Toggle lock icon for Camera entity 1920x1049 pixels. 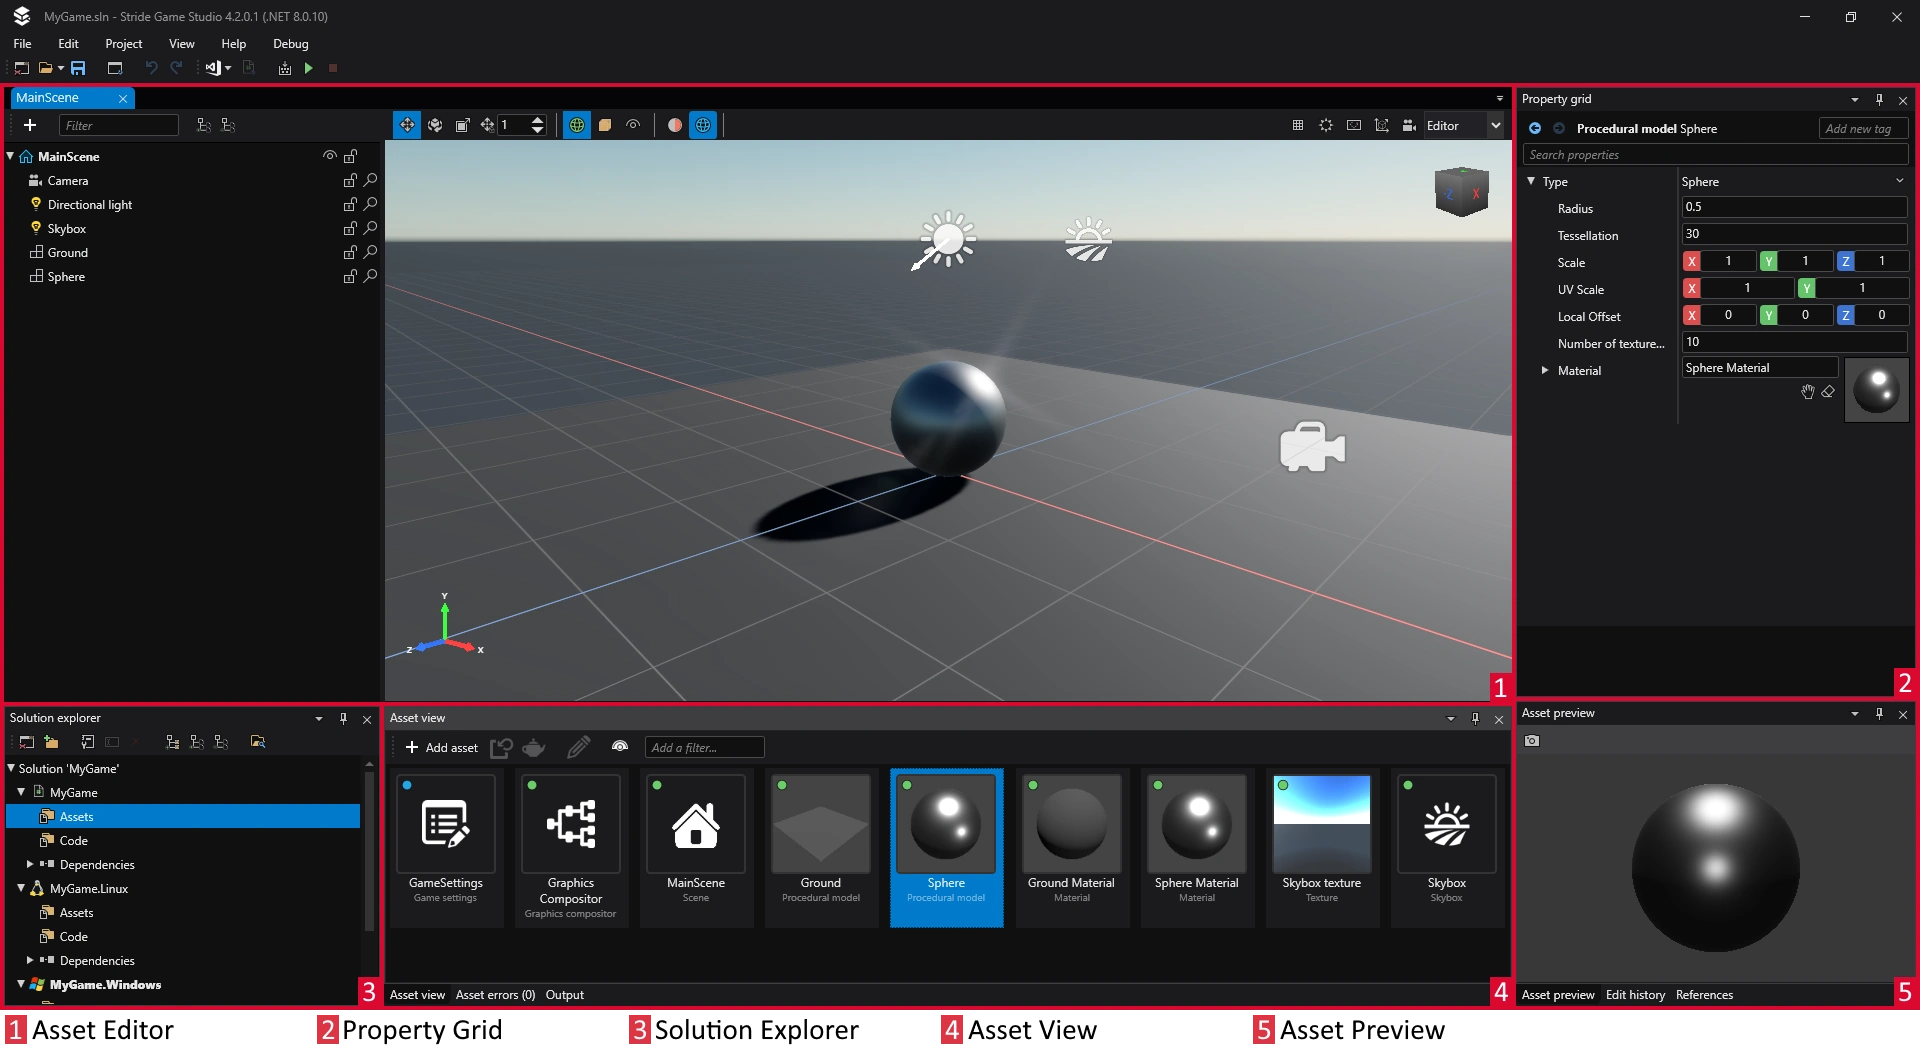click(350, 181)
